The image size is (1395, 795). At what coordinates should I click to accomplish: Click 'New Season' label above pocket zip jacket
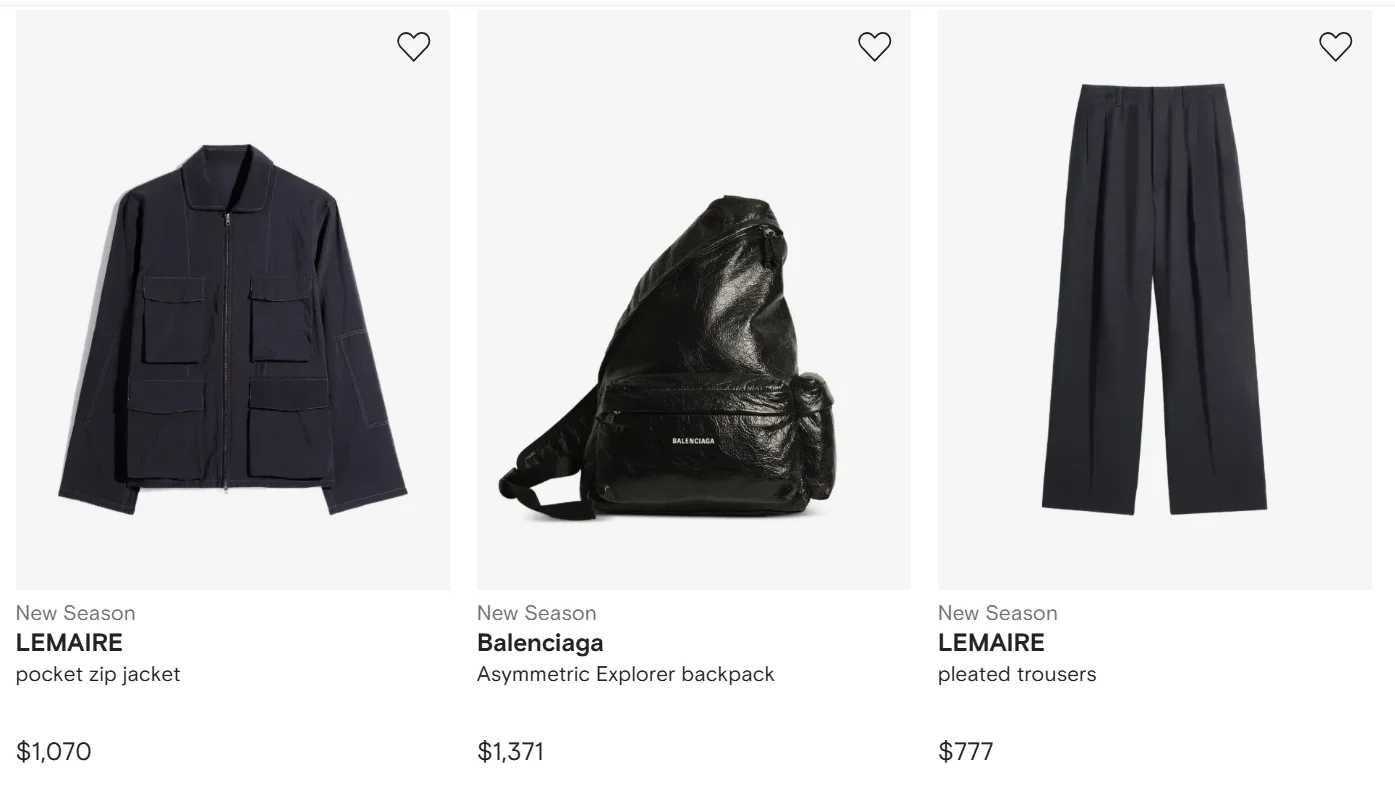coord(75,613)
